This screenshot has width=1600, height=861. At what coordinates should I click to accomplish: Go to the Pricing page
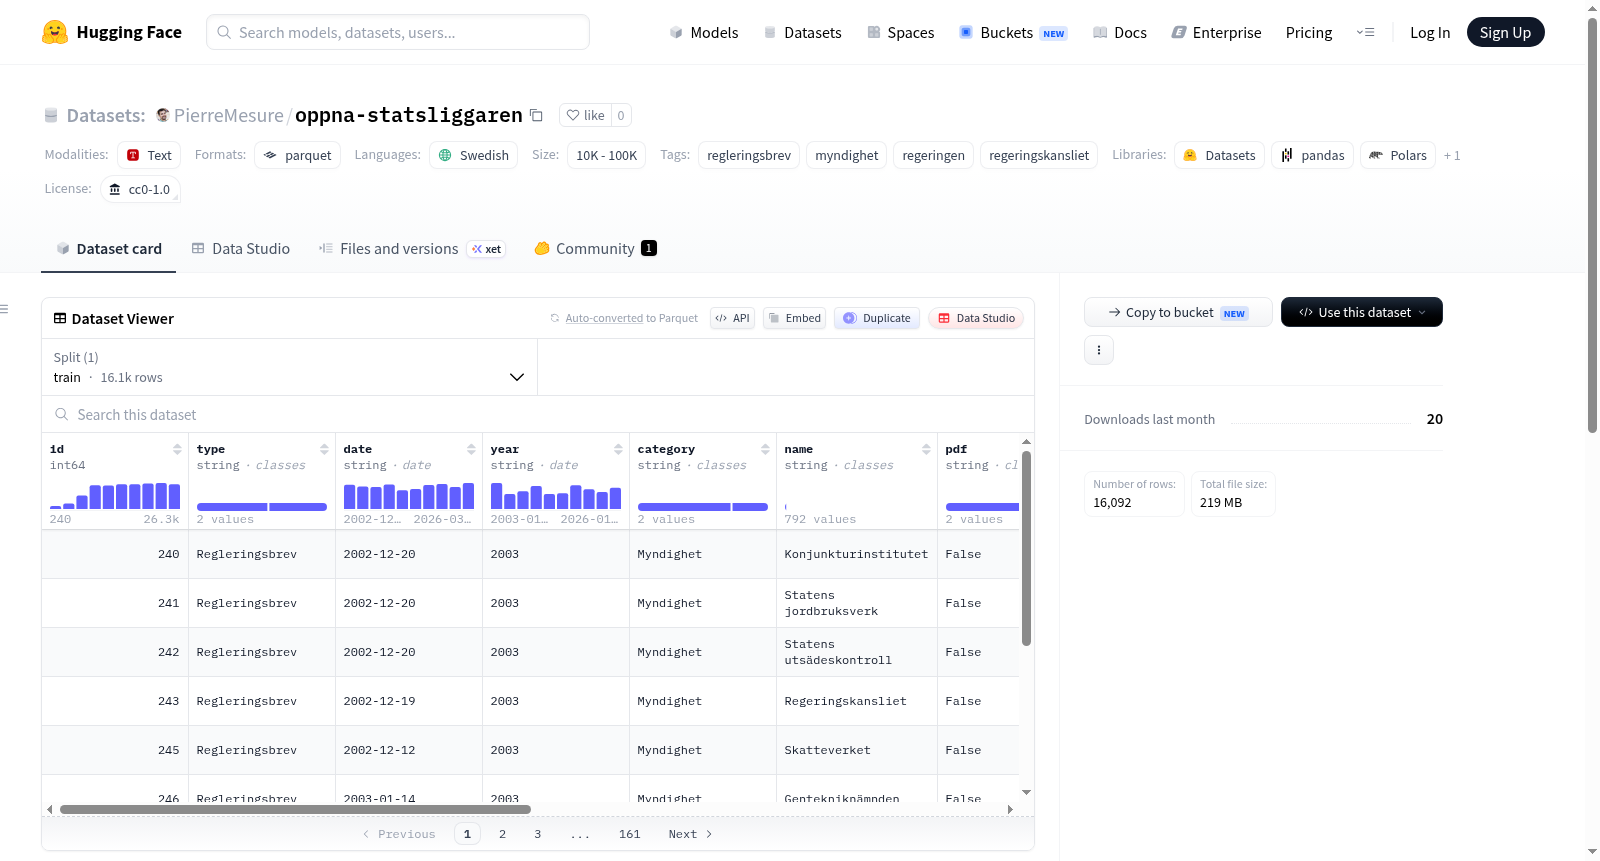pyautogui.click(x=1309, y=33)
